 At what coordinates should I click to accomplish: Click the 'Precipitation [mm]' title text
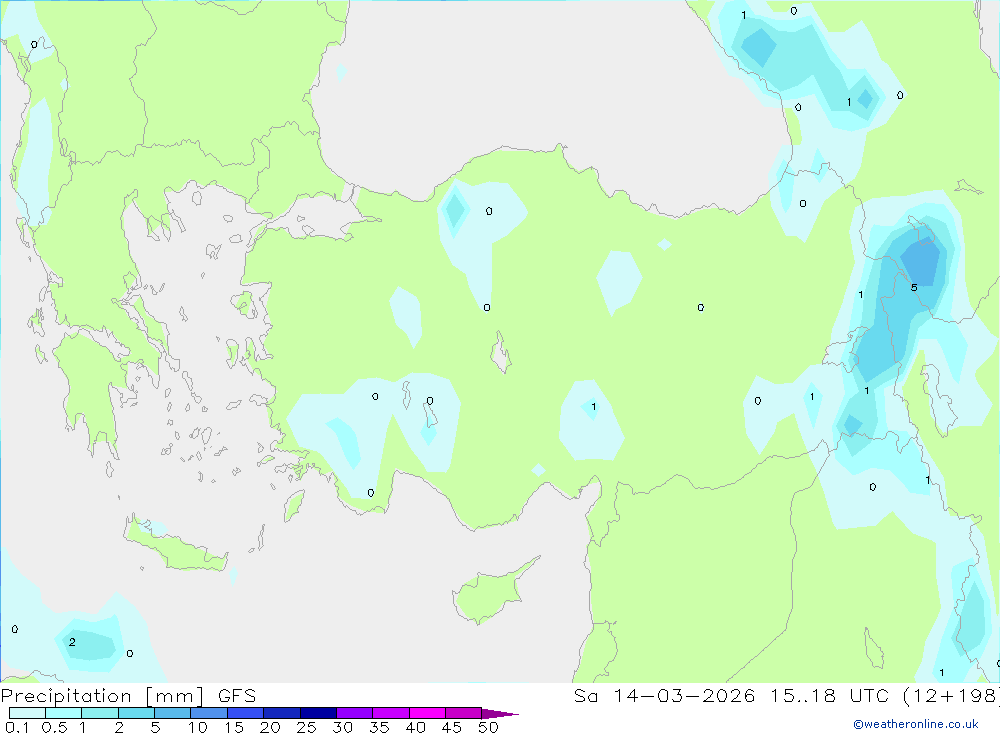[x=102, y=696]
